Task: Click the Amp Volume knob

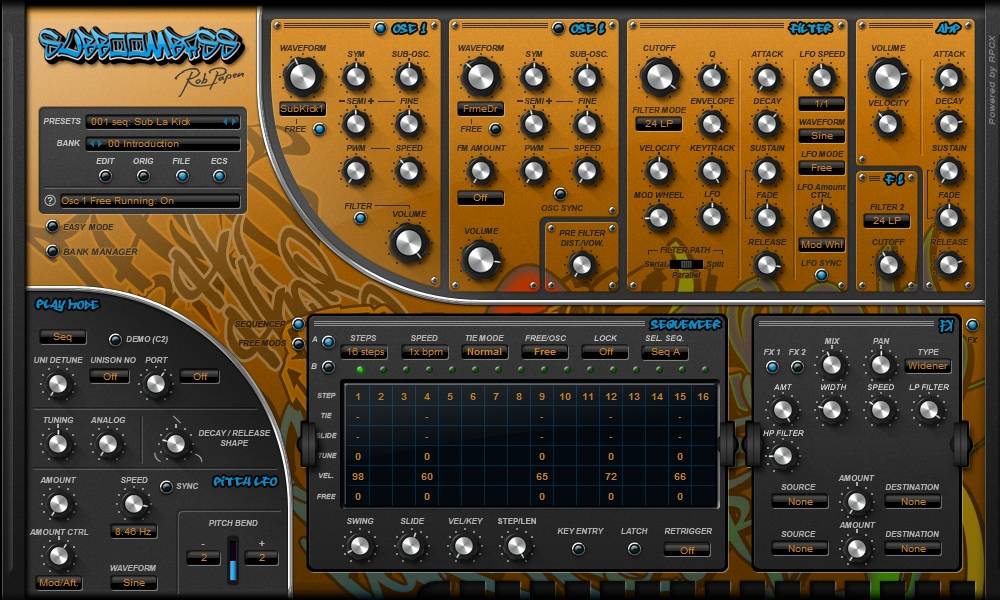Action: click(888, 76)
